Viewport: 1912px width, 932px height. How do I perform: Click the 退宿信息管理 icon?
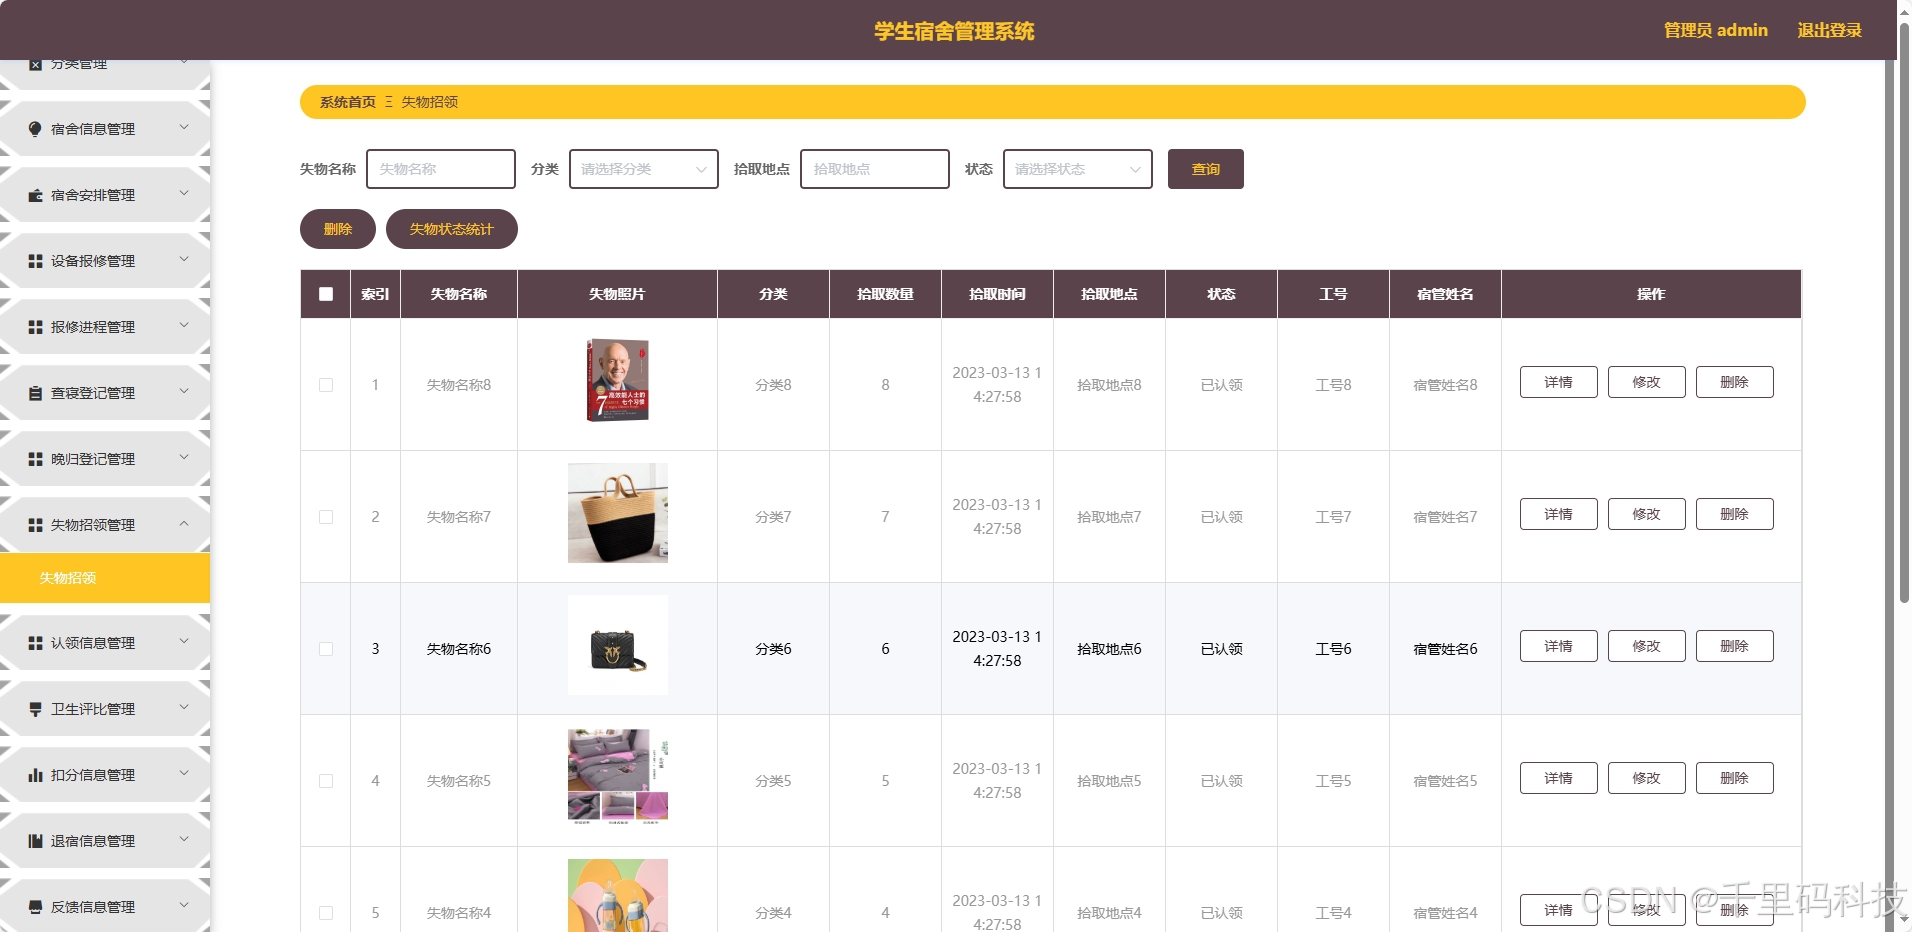[x=35, y=841]
